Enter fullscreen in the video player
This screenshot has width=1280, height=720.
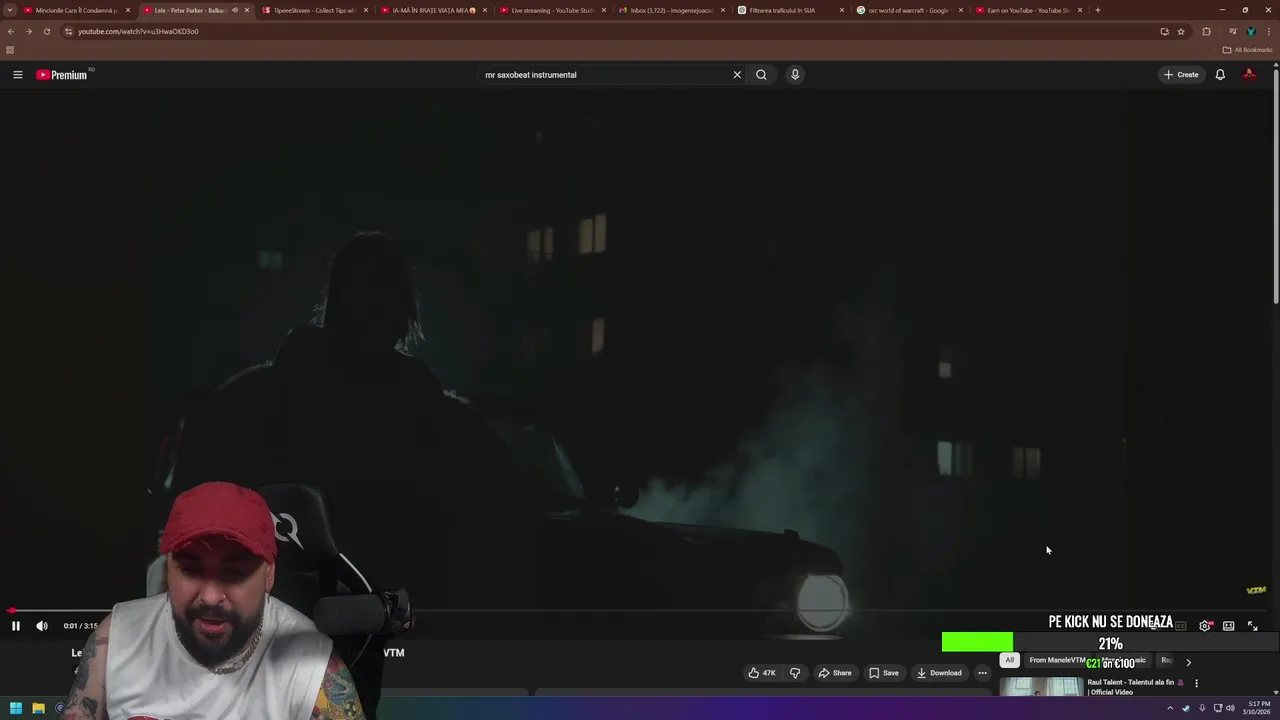1252,626
